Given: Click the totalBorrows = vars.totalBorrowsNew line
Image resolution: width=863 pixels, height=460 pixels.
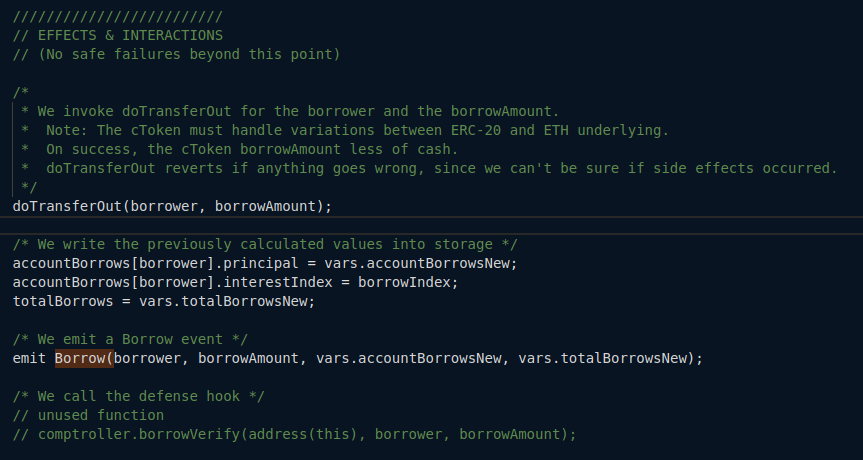Looking at the screenshot, I should click(164, 302).
